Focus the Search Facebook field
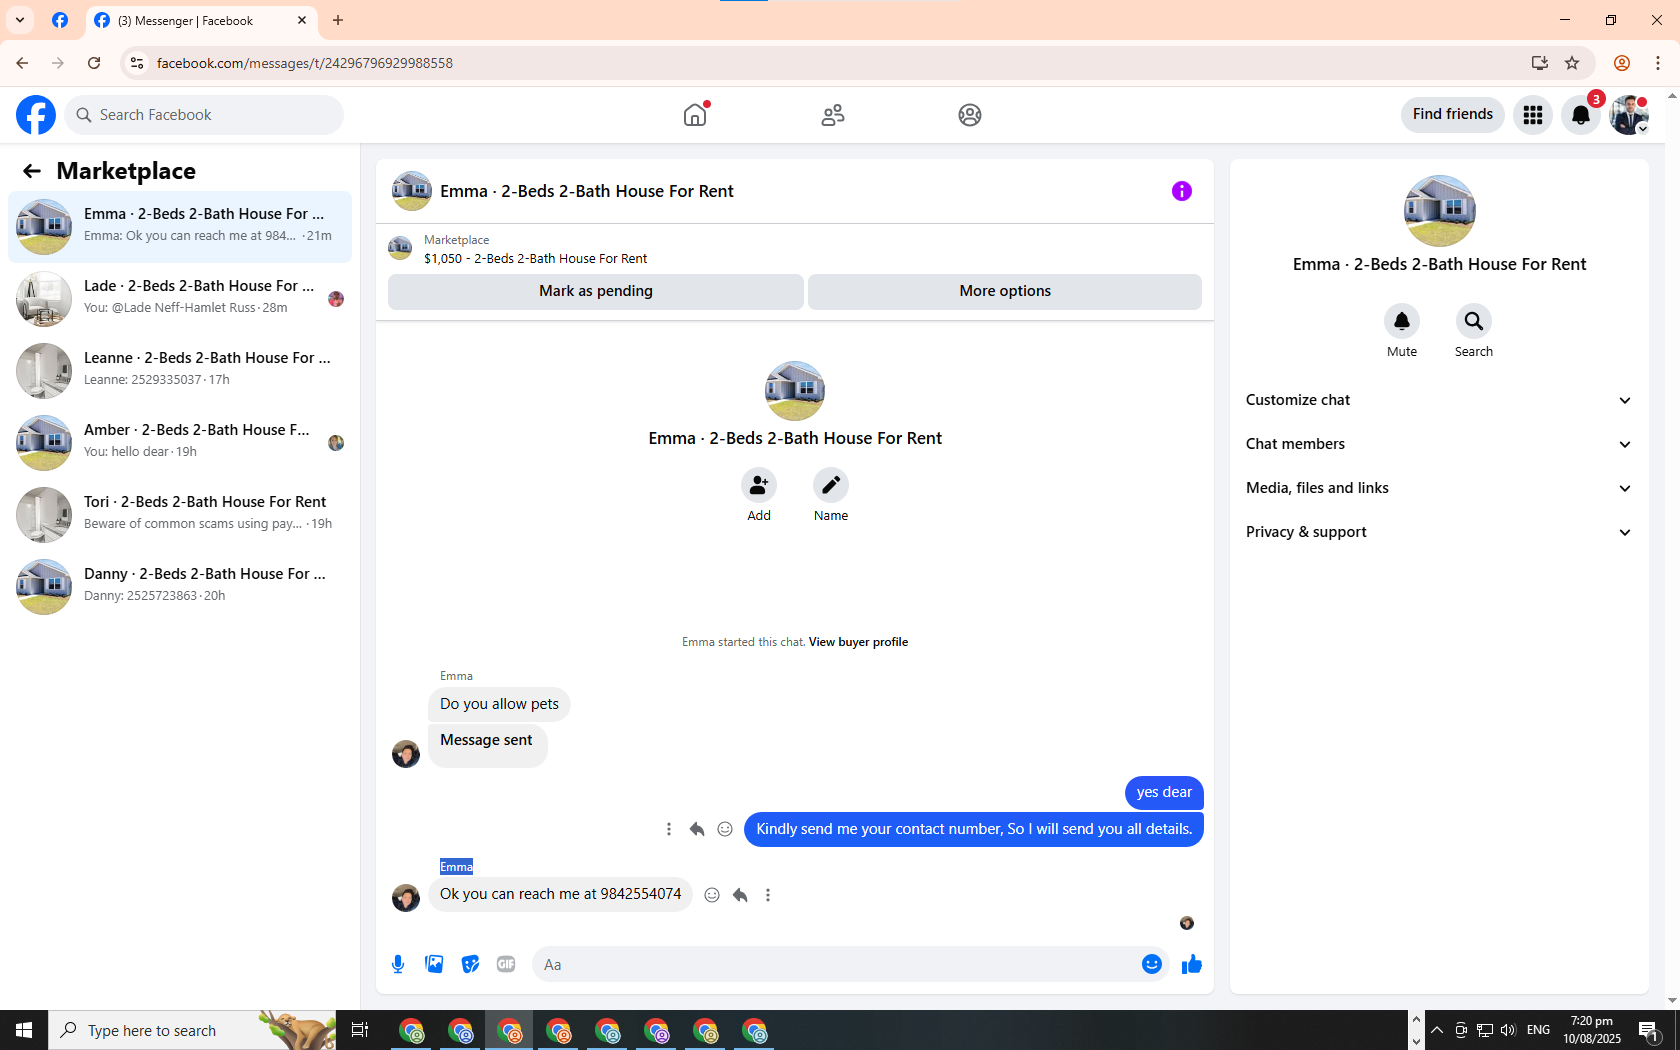Image resolution: width=1680 pixels, height=1050 pixels. (x=204, y=115)
